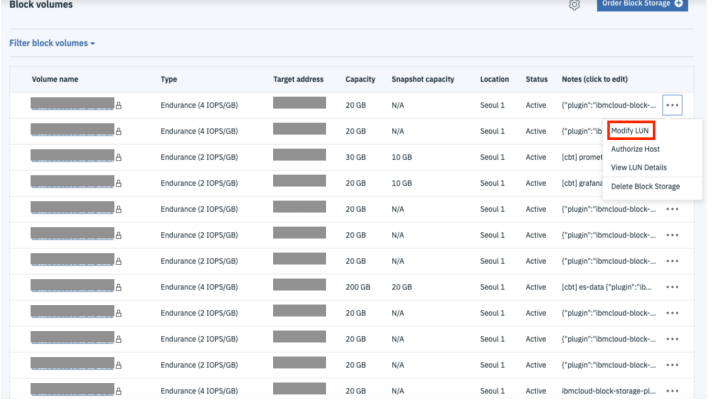The height and width of the screenshot is (405, 717).
Task: Click the '200 GB' capacity cell
Action: coord(358,287)
